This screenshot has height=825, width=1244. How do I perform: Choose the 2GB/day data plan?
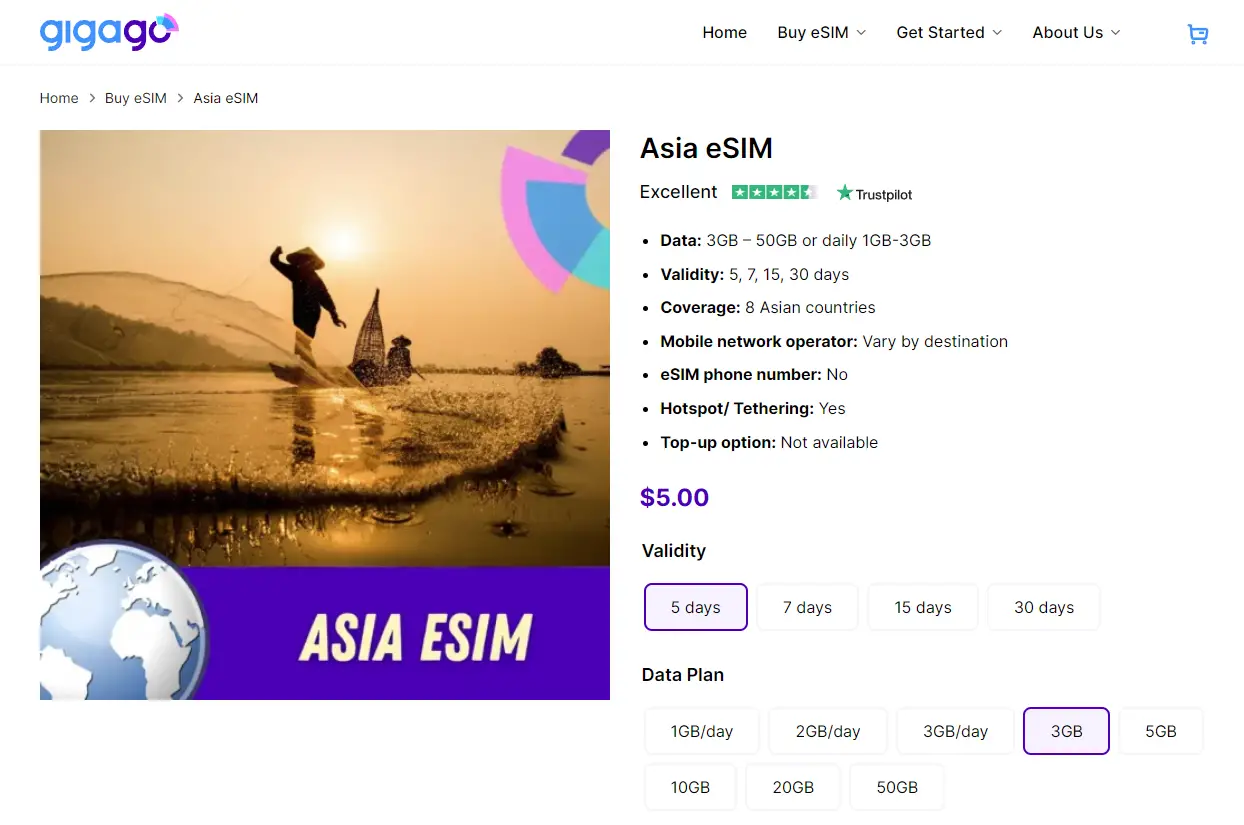point(828,731)
